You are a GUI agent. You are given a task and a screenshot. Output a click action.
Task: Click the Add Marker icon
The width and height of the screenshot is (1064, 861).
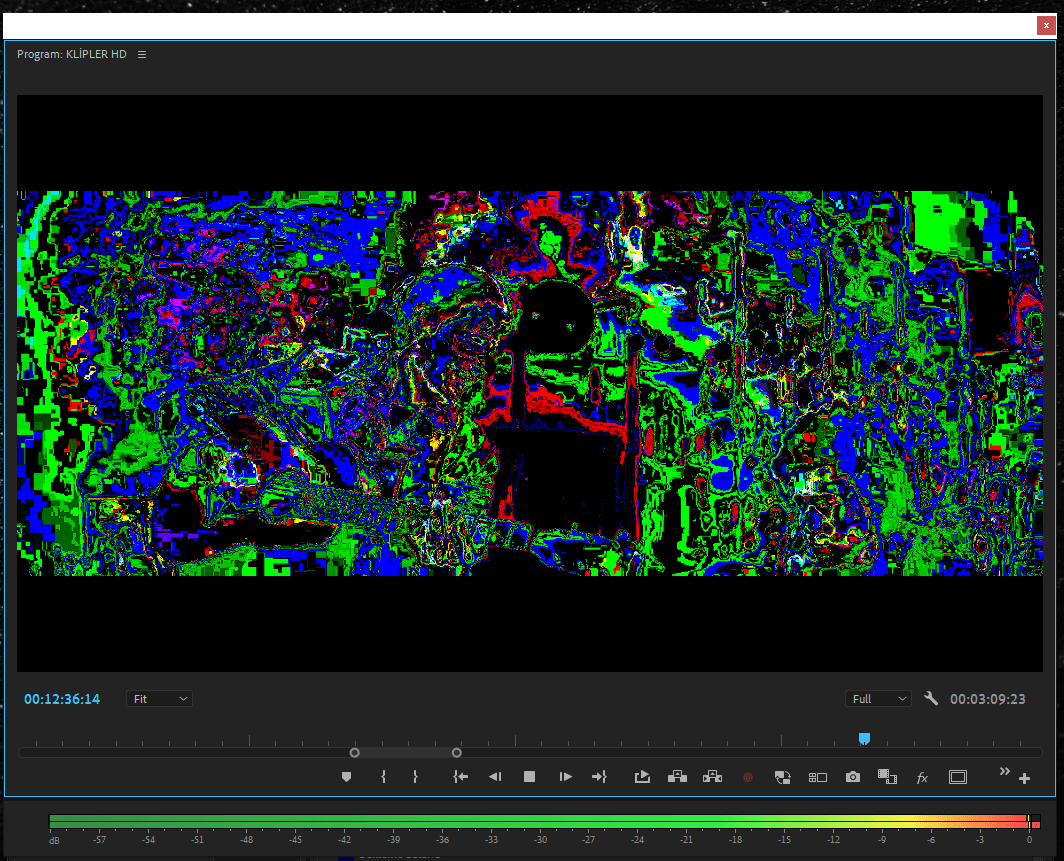[346, 776]
